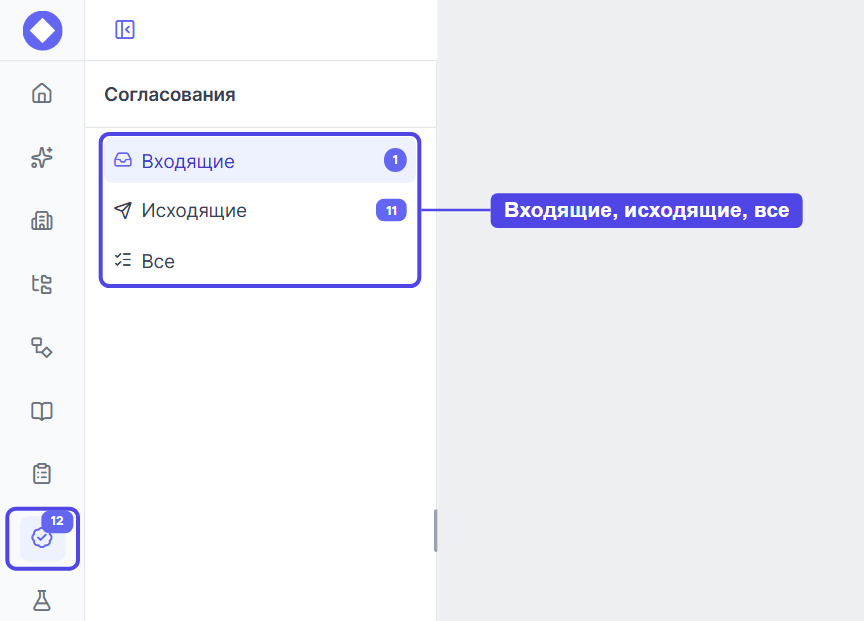The width and height of the screenshot is (864, 621).
Task: Open the sparkles AI assistant icon
Action: [x=42, y=158]
